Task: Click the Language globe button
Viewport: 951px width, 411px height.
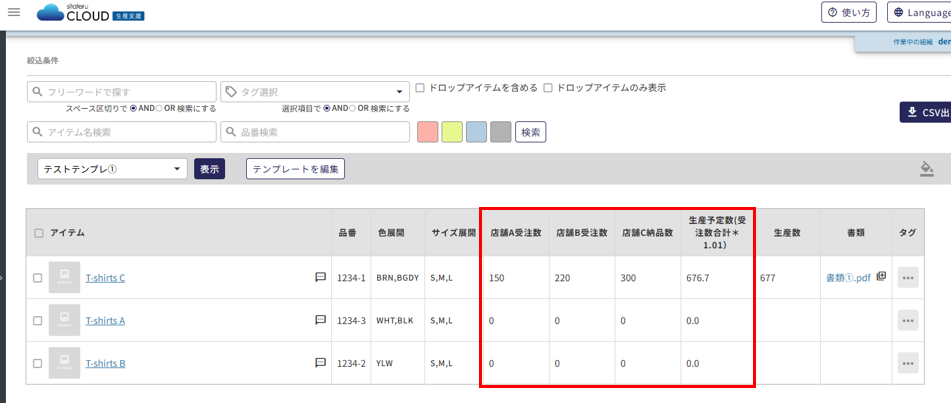Action: (919, 12)
